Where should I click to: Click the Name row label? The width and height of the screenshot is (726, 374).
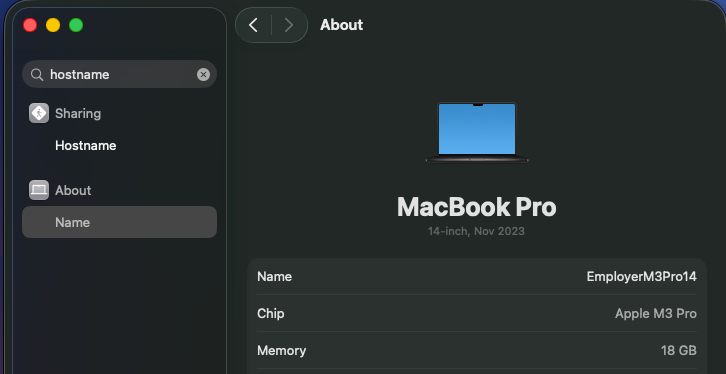275,277
